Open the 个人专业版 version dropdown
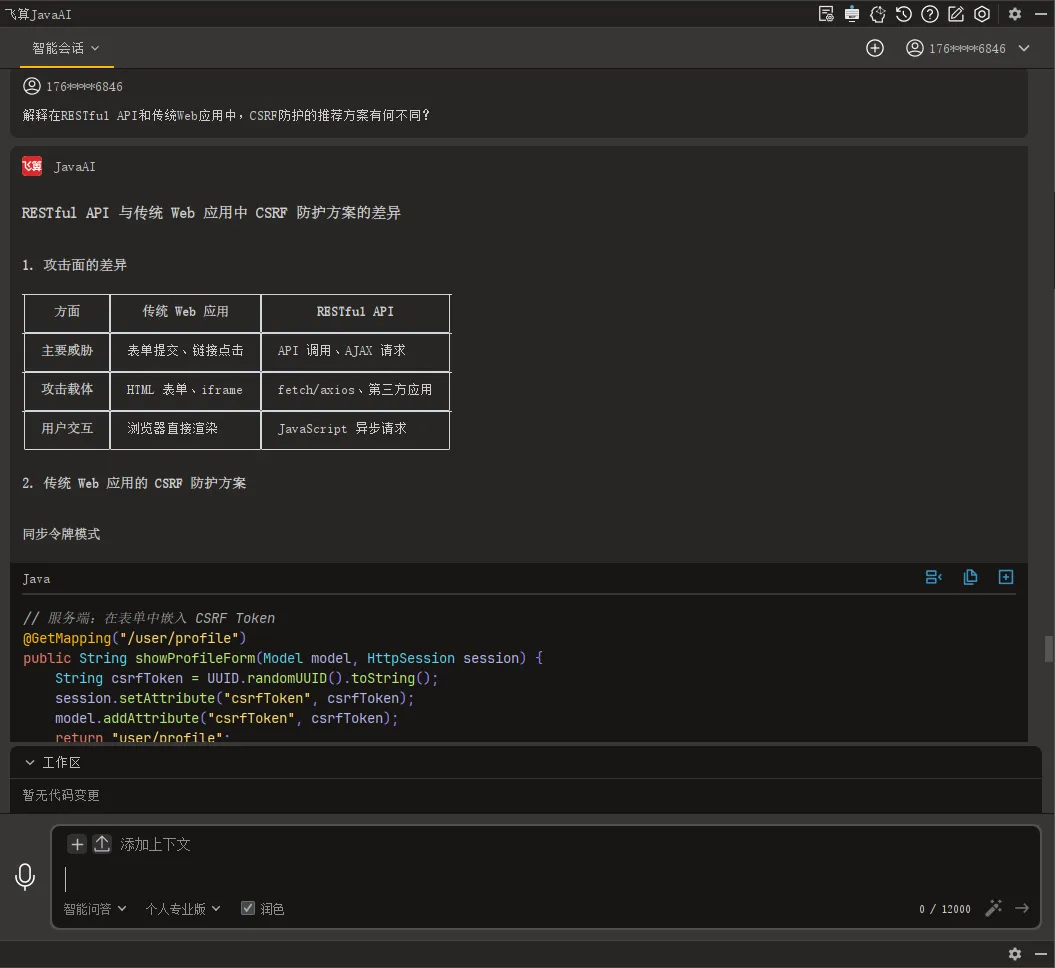The height and width of the screenshot is (968, 1055). pos(183,909)
